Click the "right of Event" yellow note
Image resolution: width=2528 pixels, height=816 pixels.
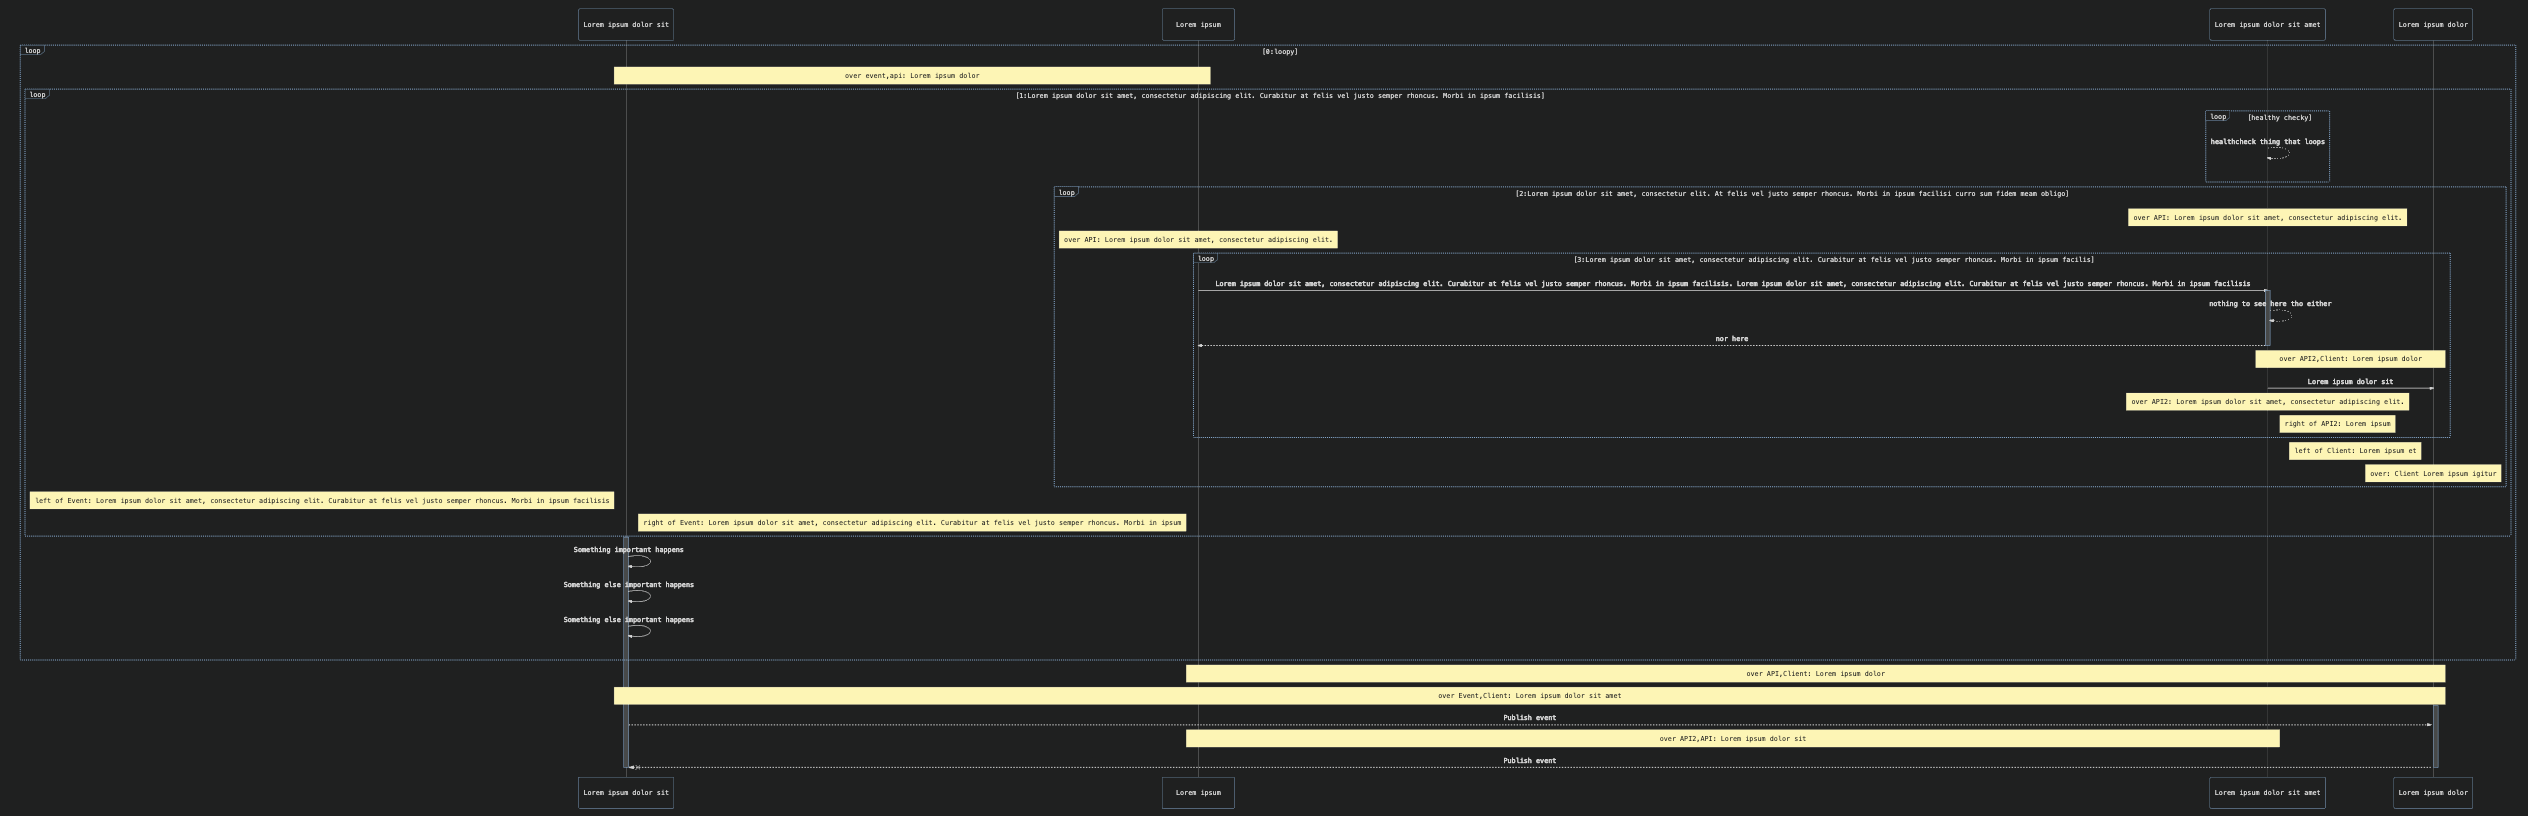coord(911,523)
